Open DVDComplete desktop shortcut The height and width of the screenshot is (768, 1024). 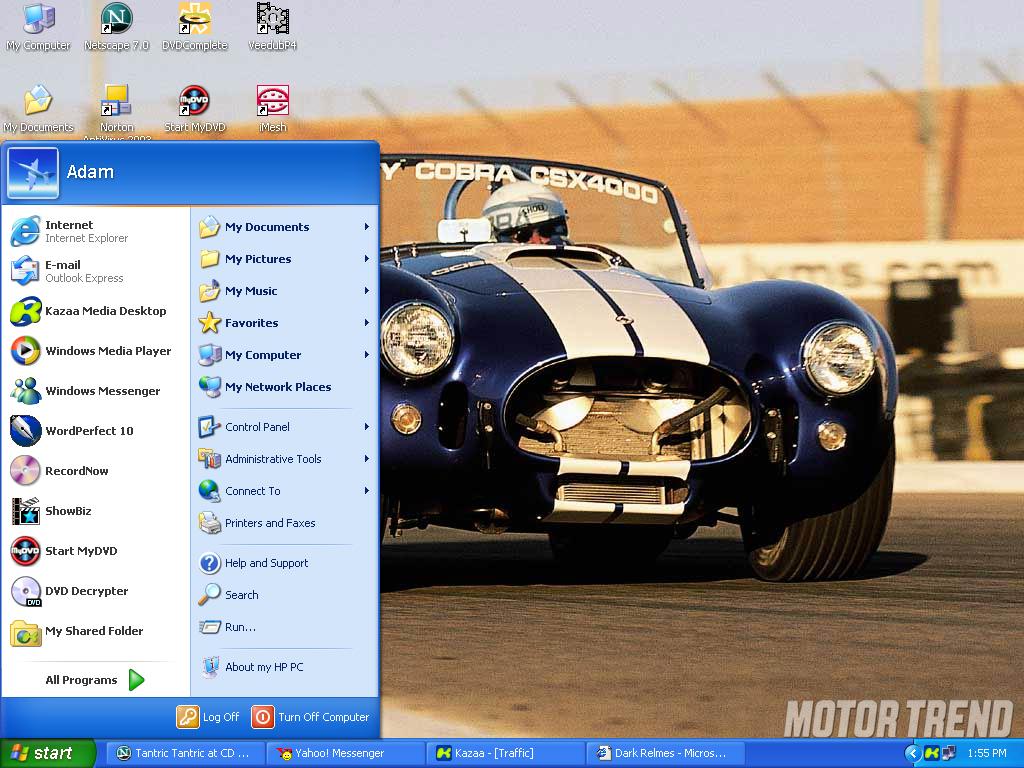point(195,27)
